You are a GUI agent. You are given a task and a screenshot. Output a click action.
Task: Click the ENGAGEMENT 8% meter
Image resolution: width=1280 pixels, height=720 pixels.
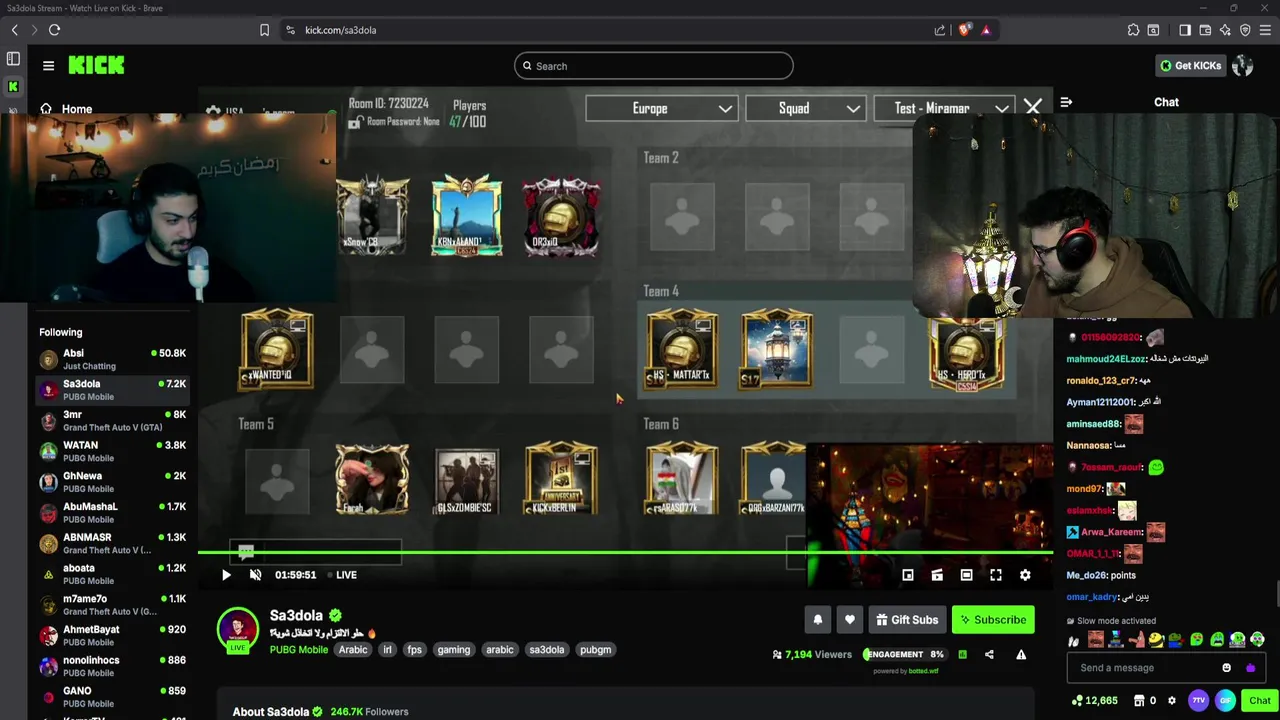(x=904, y=655)
